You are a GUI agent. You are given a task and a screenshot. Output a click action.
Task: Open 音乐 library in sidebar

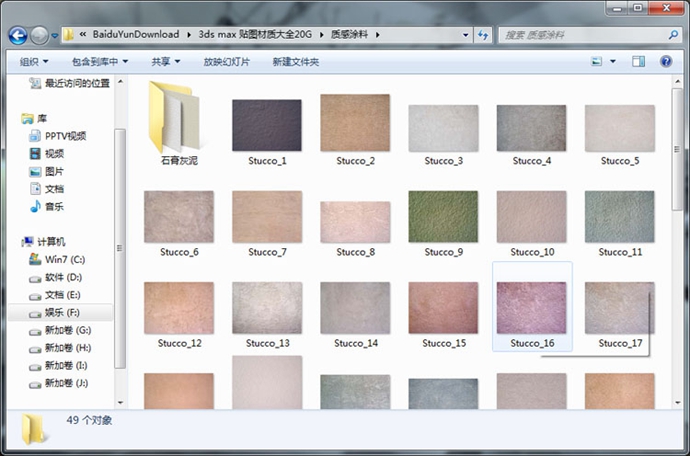47,206
